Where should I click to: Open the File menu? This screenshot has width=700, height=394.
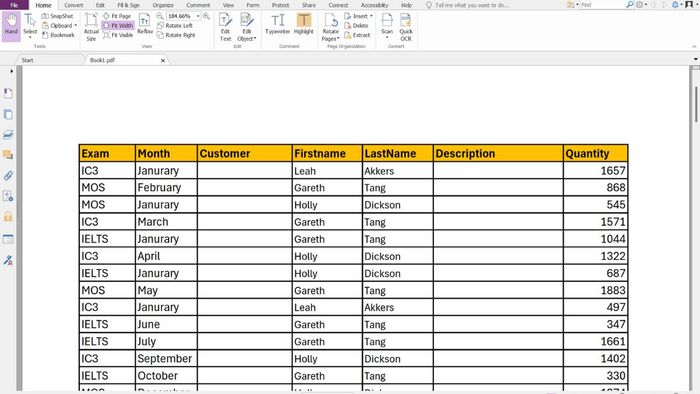pyautogui.click(x=14, y=5)
